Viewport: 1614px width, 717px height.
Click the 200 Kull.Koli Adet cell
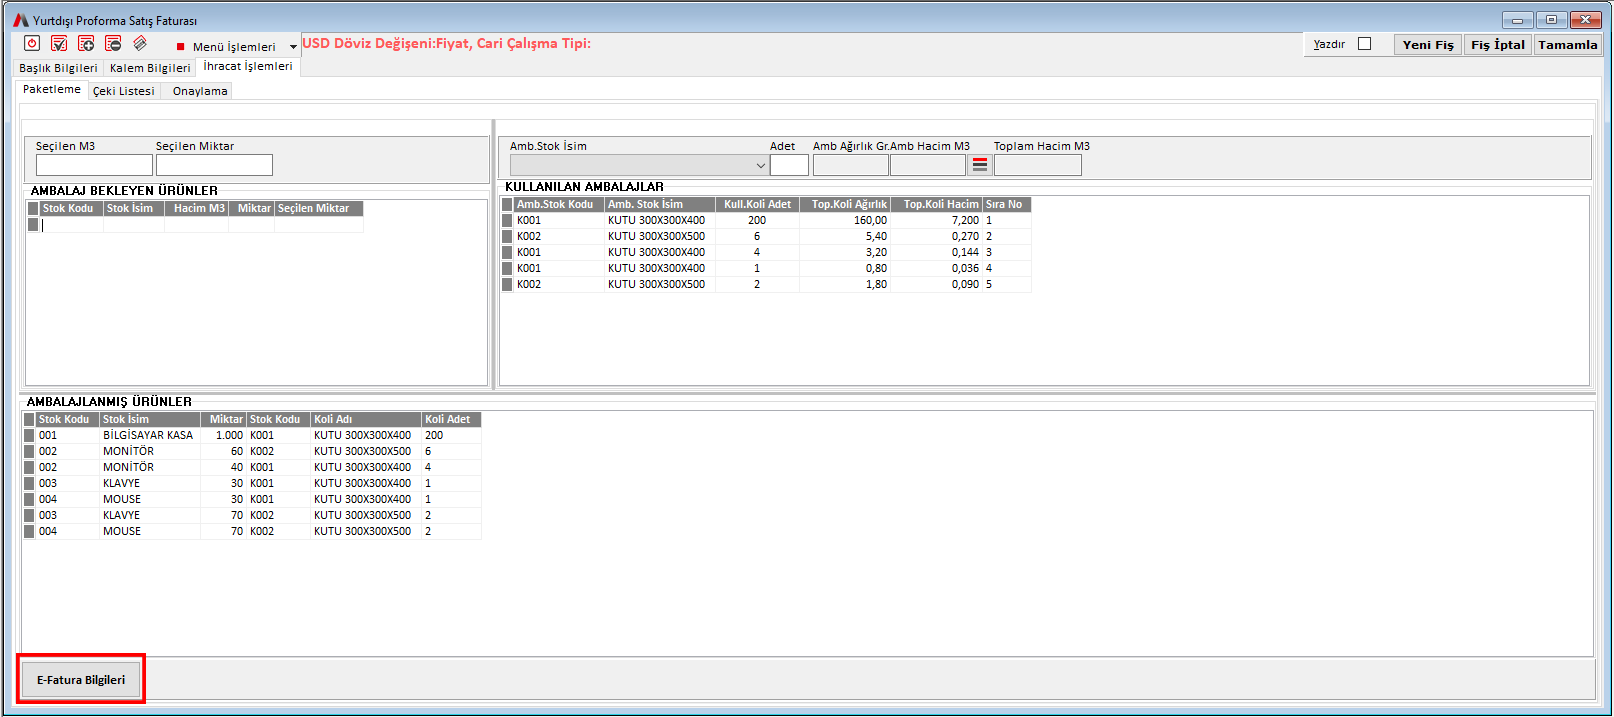tap(757, 221)
